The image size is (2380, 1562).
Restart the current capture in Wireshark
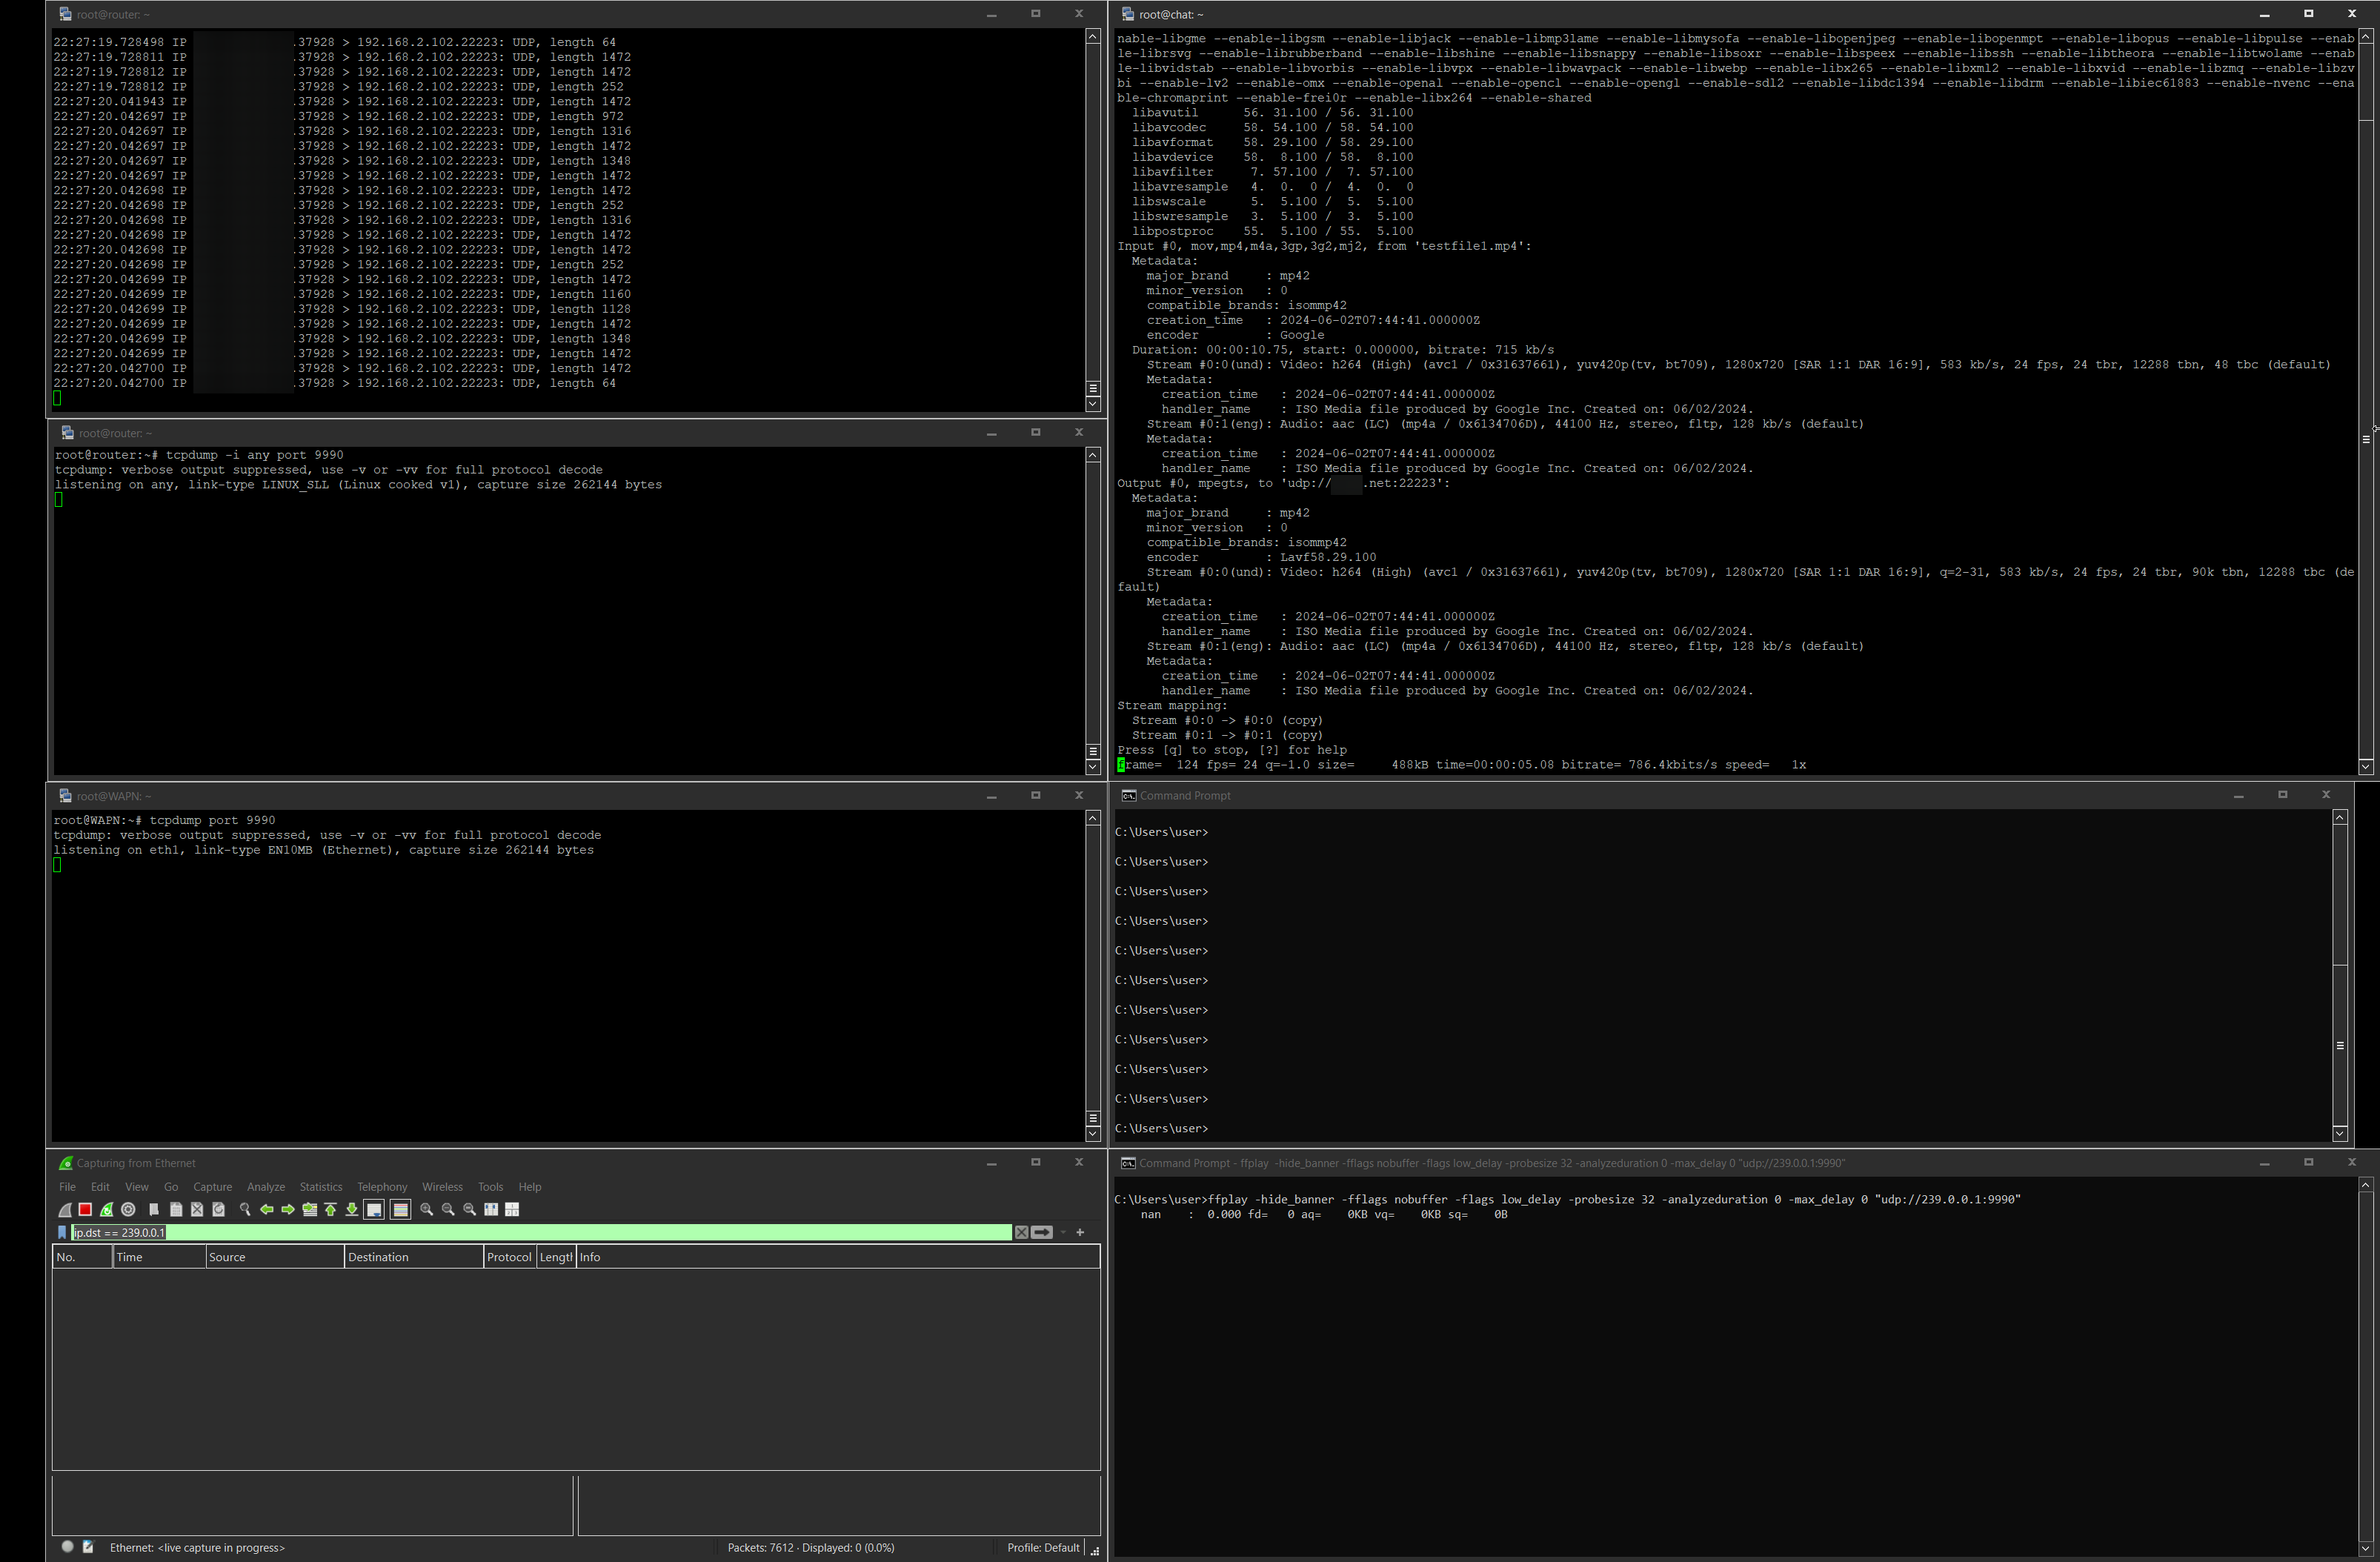point(107,1209)
